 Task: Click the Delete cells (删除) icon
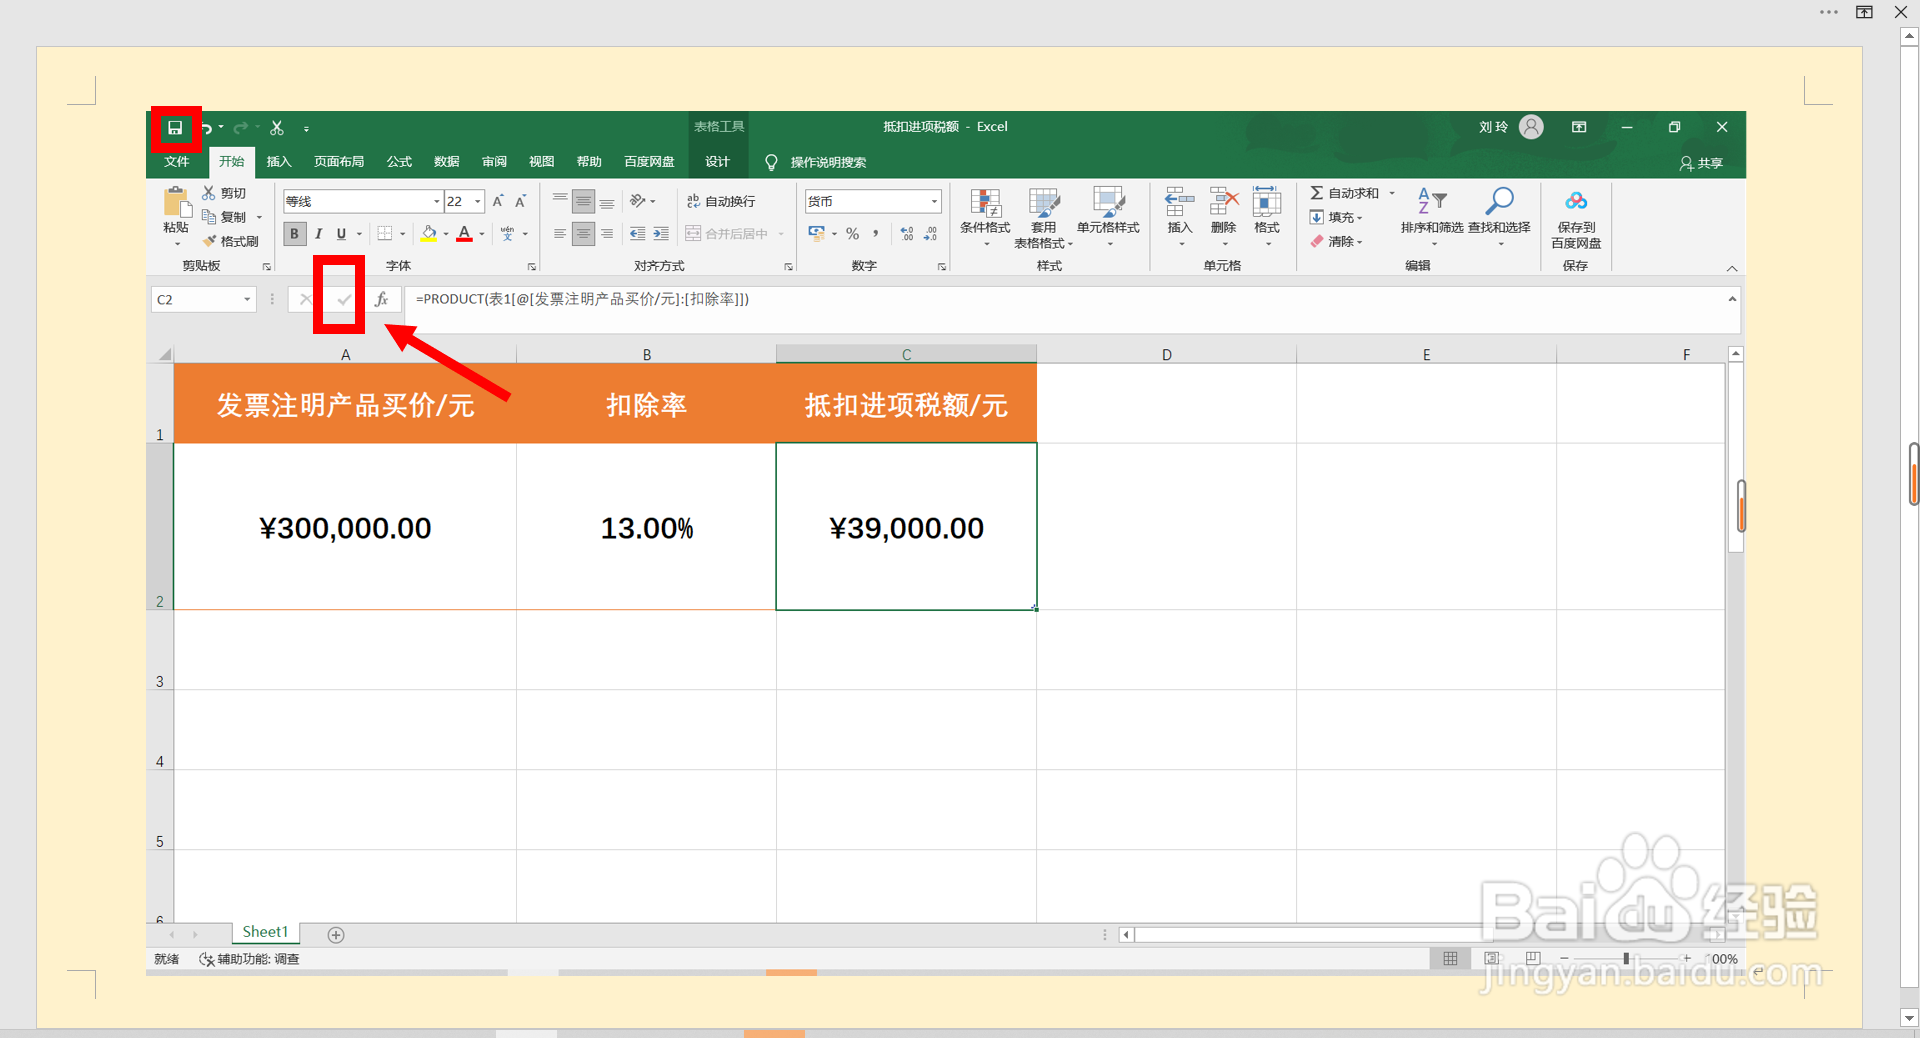tap(1224, 202)
